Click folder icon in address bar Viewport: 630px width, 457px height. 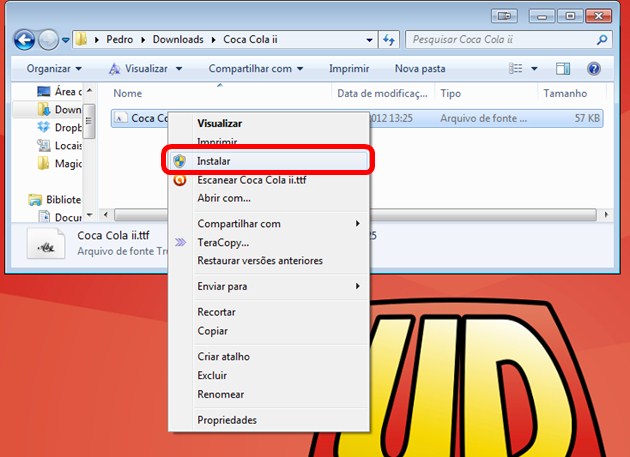(82, 39)
